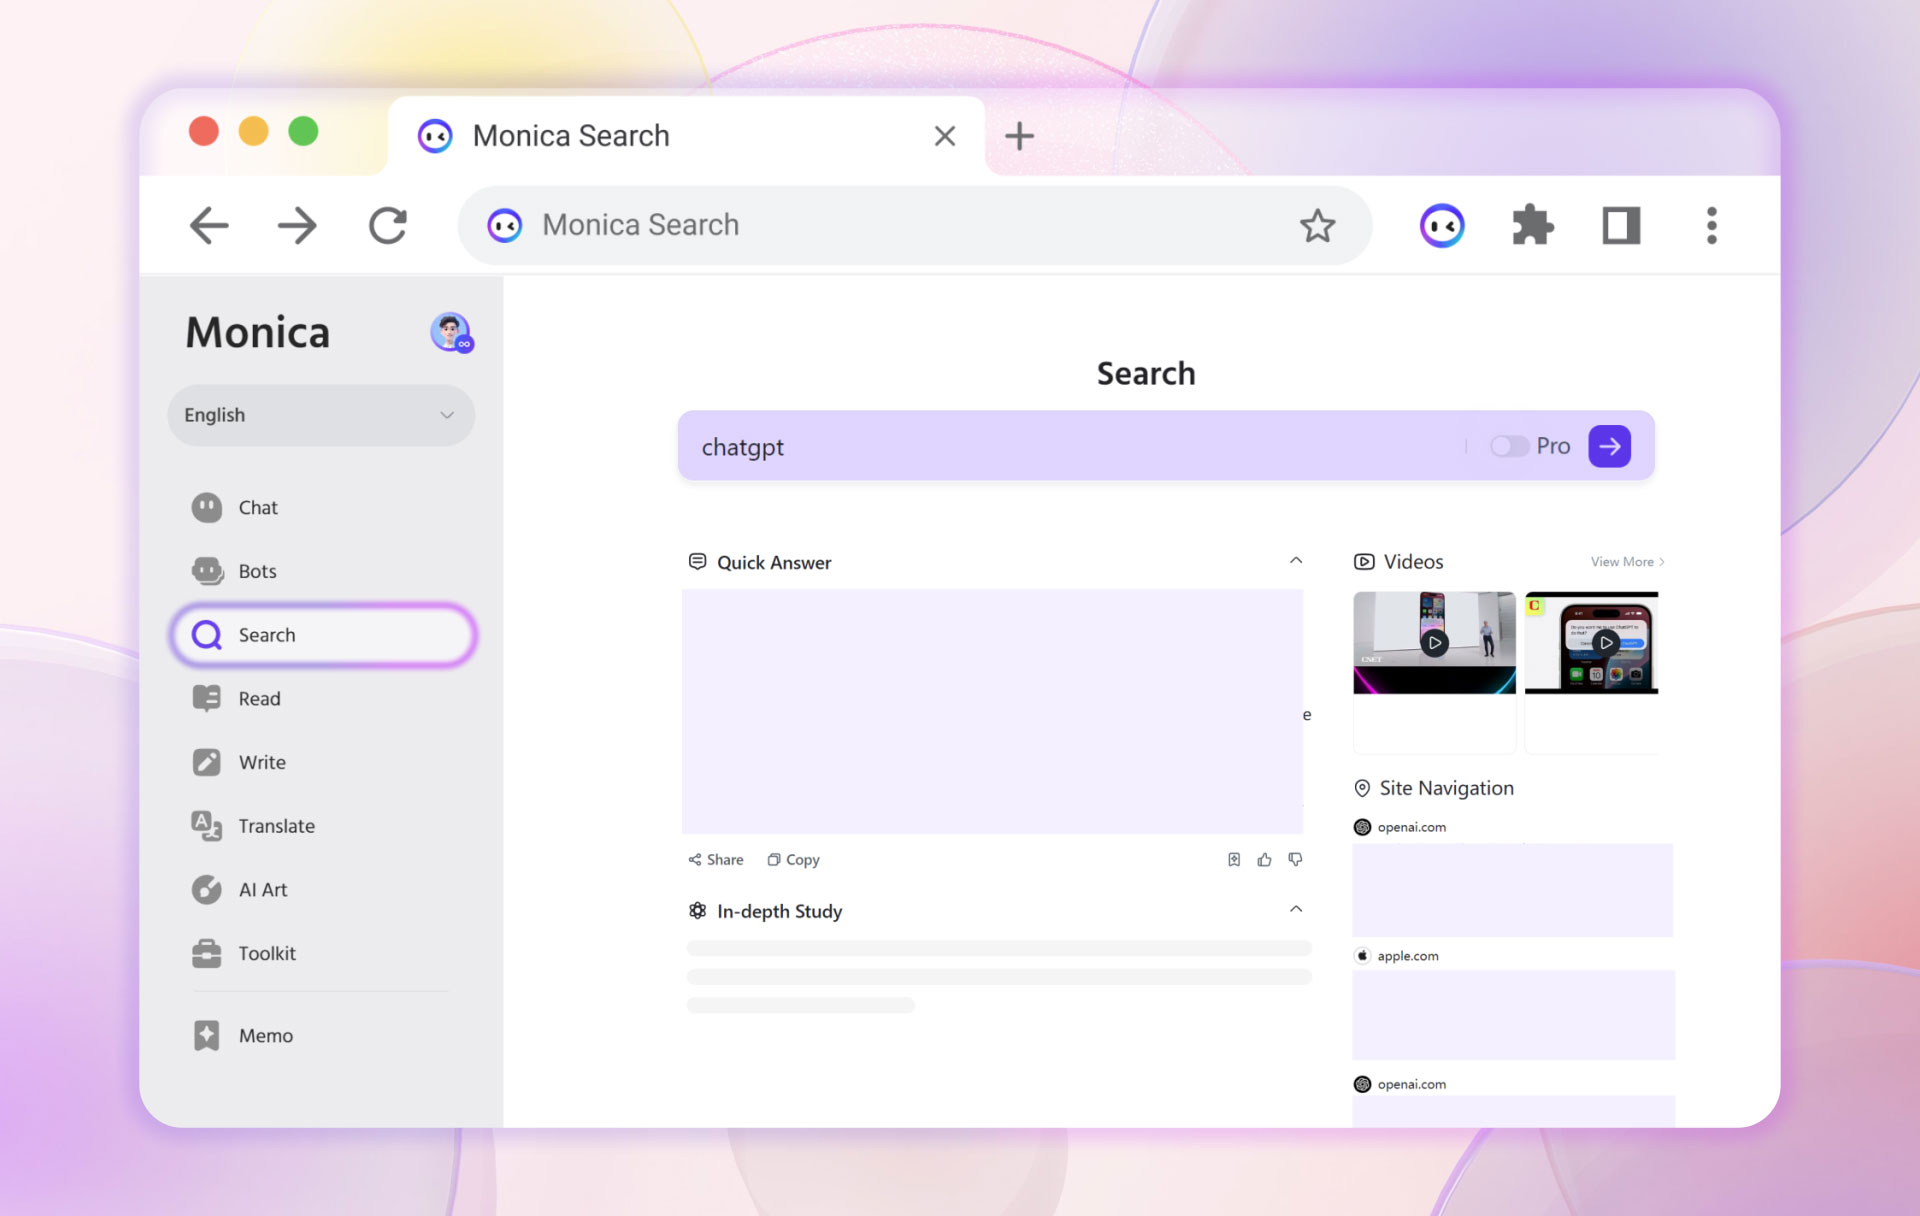The image size is (1920, 1216).
Task: Play the first video thumbnail
Action: (x=1434, y=643)
